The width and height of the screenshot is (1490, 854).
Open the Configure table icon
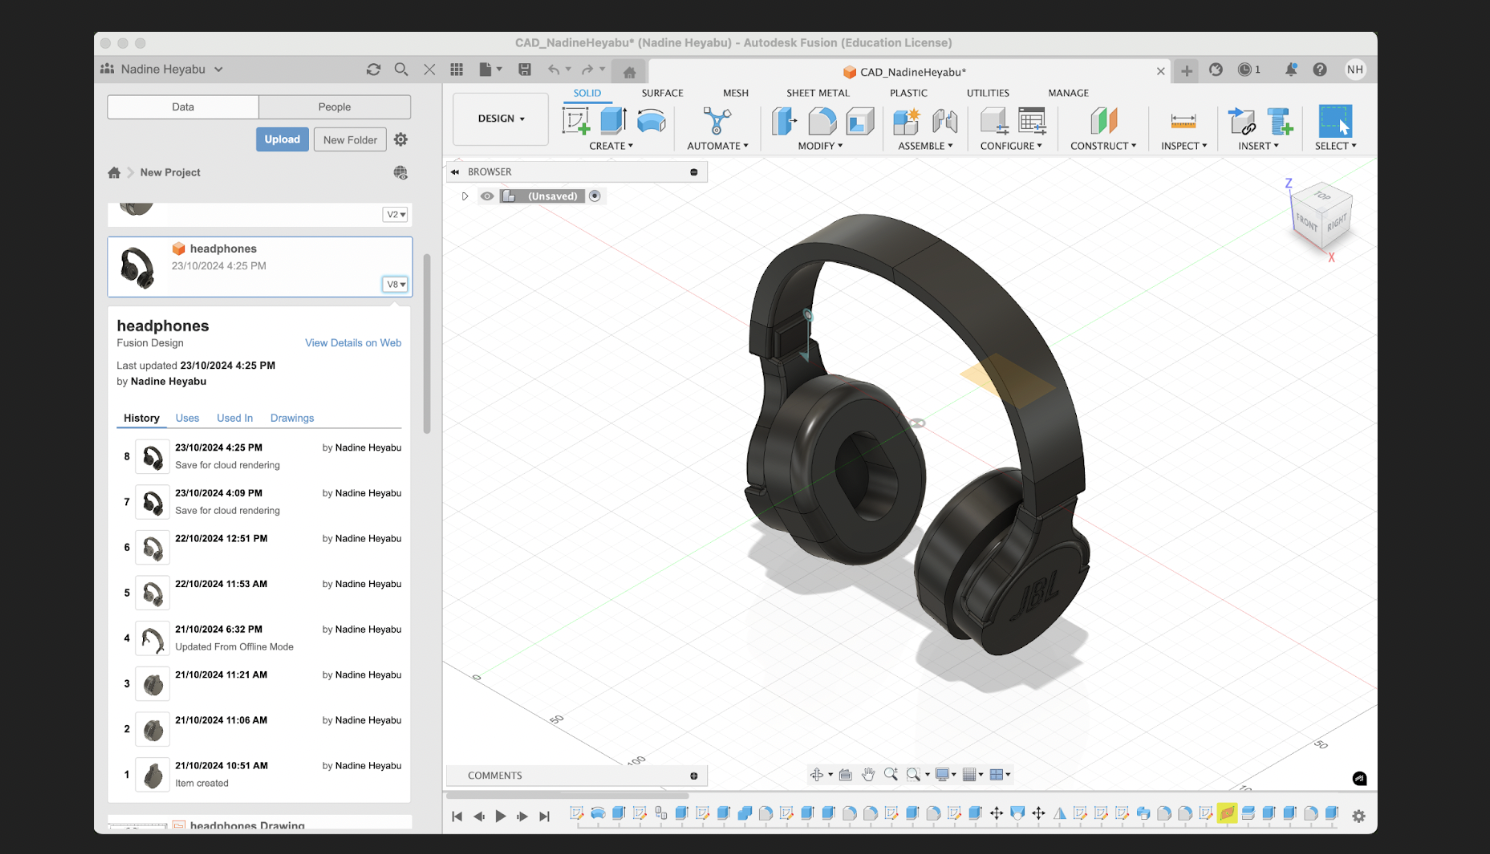click(1032, 121)
